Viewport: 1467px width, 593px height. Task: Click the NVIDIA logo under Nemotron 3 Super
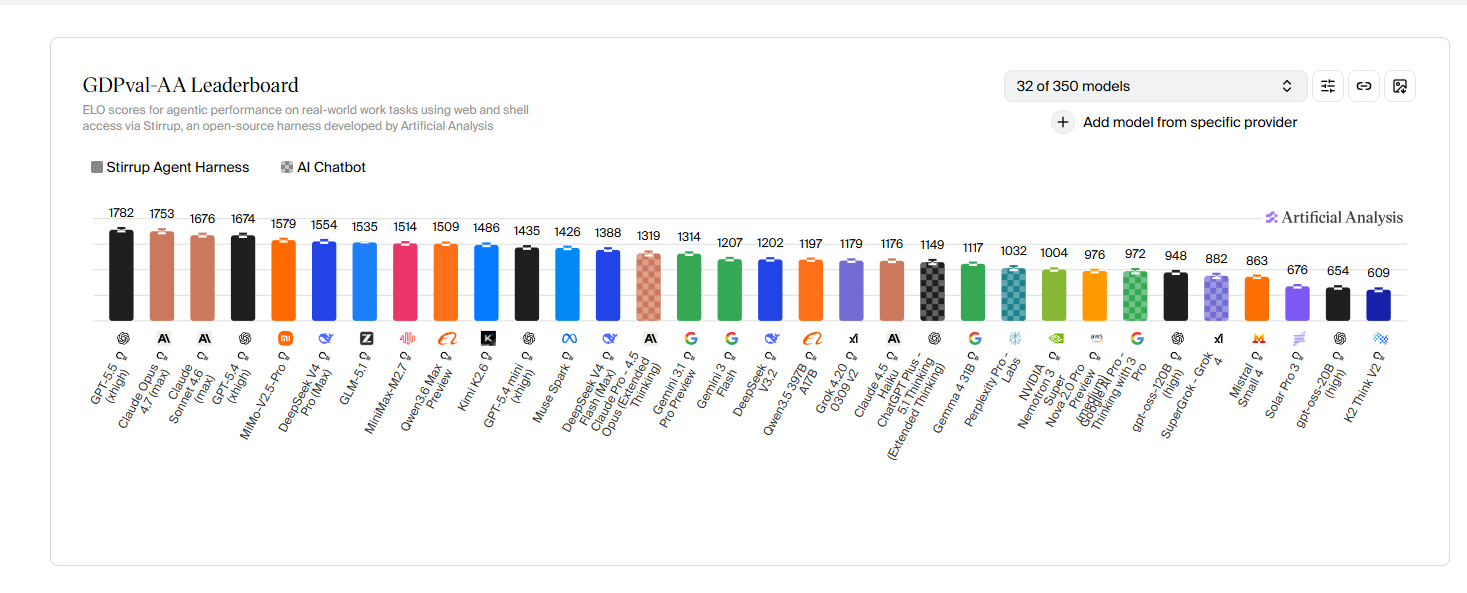[1055, 338]
